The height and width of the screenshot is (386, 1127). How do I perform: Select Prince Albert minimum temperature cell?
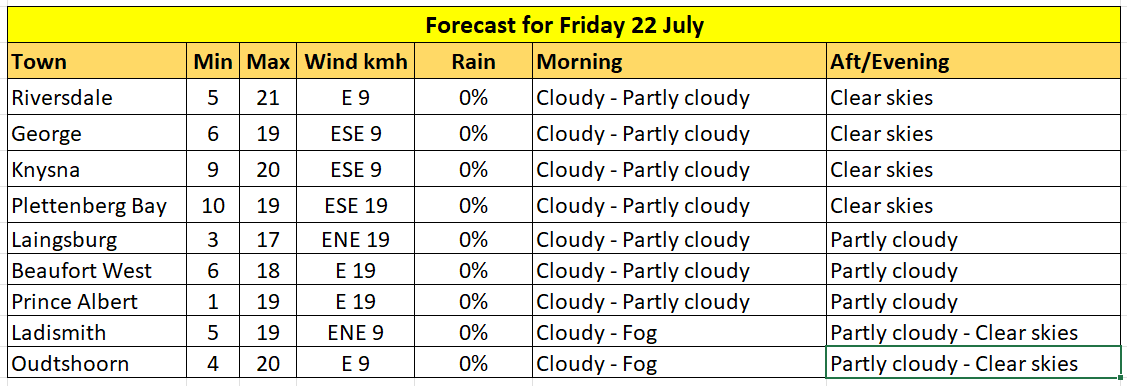[213, 301]
